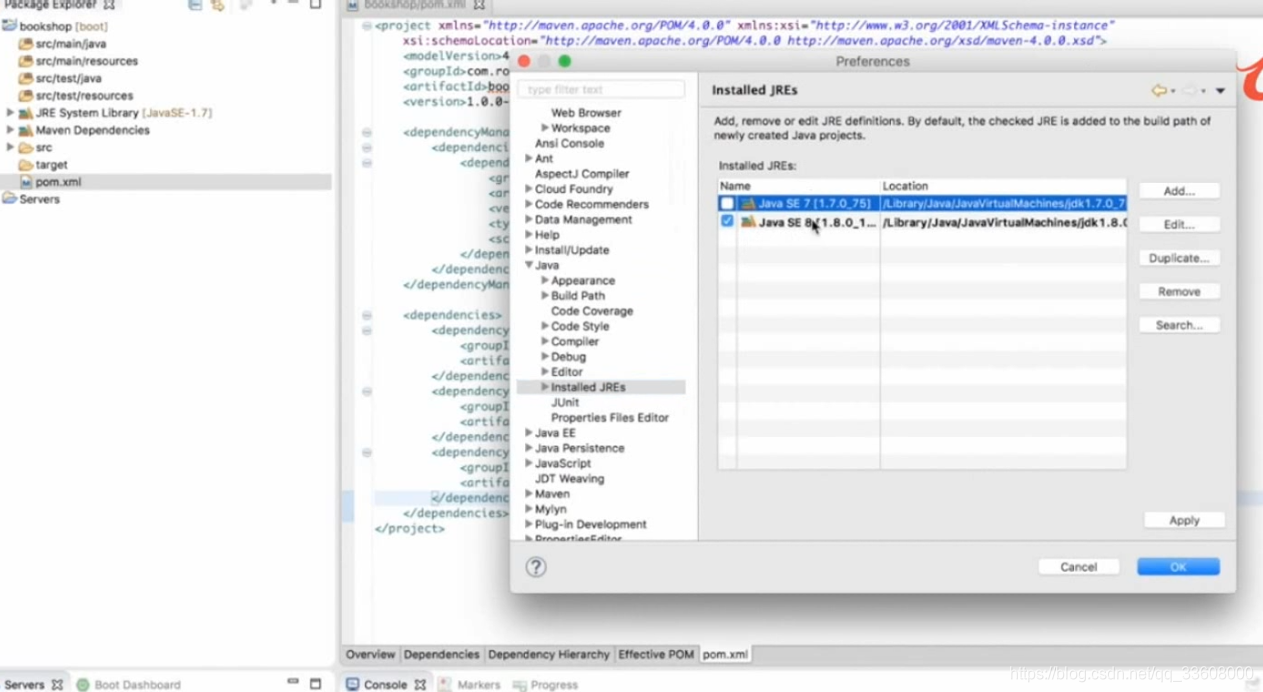Select Code Coverage preference item
Screen dimensions: 1263x692
592,311
